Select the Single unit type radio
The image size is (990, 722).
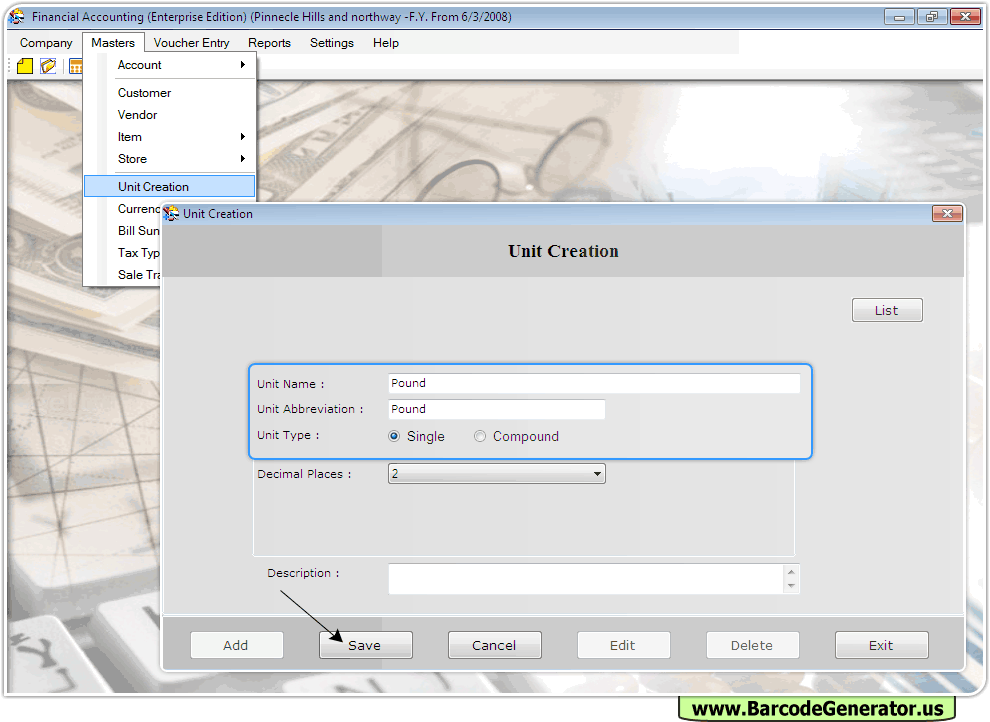pos(394,436)
